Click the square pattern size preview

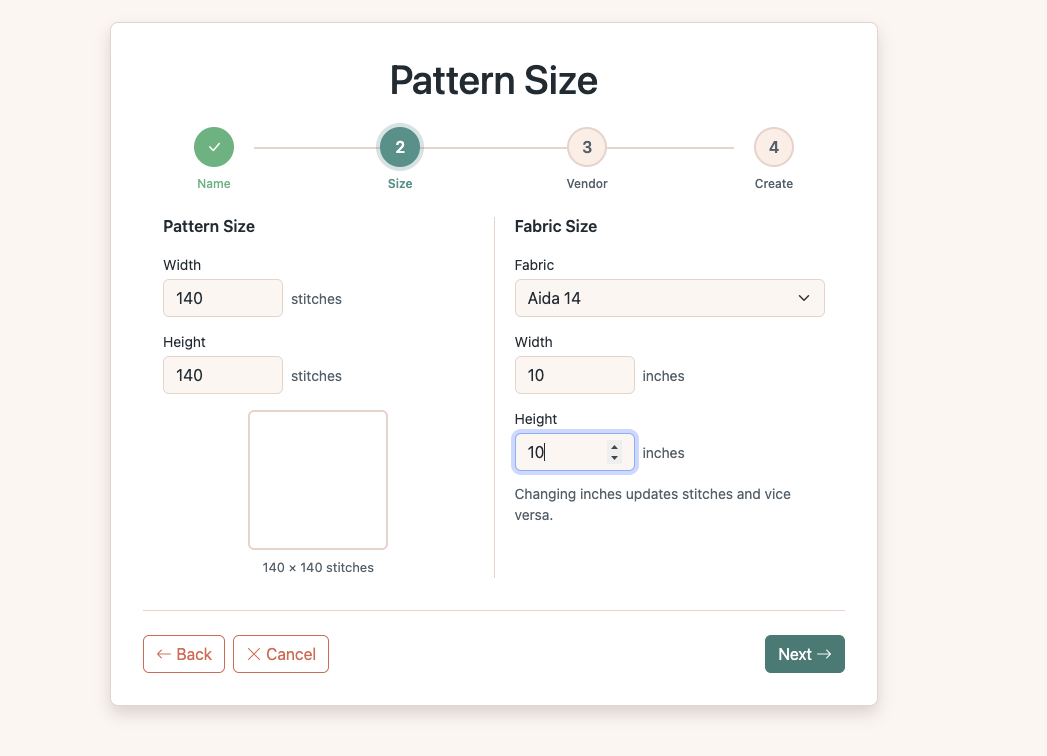click(x=318, y=480)
